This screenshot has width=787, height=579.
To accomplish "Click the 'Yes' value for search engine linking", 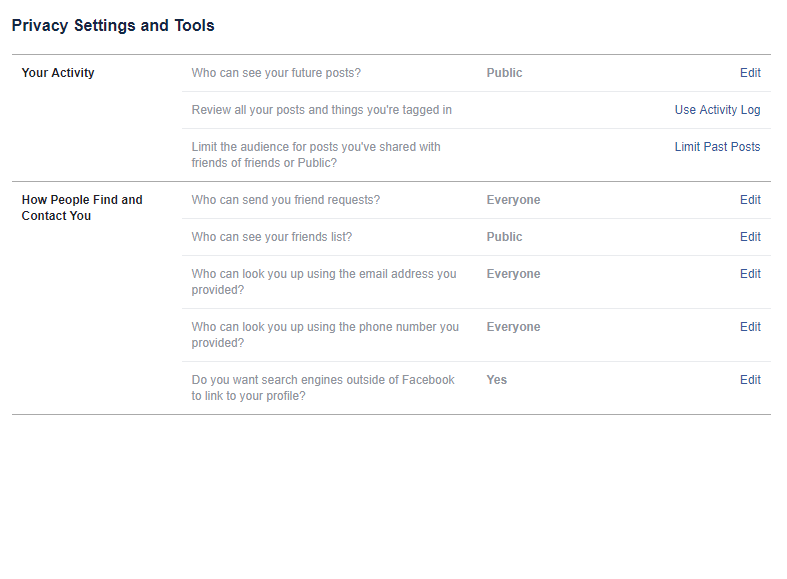I will point(497,380).
